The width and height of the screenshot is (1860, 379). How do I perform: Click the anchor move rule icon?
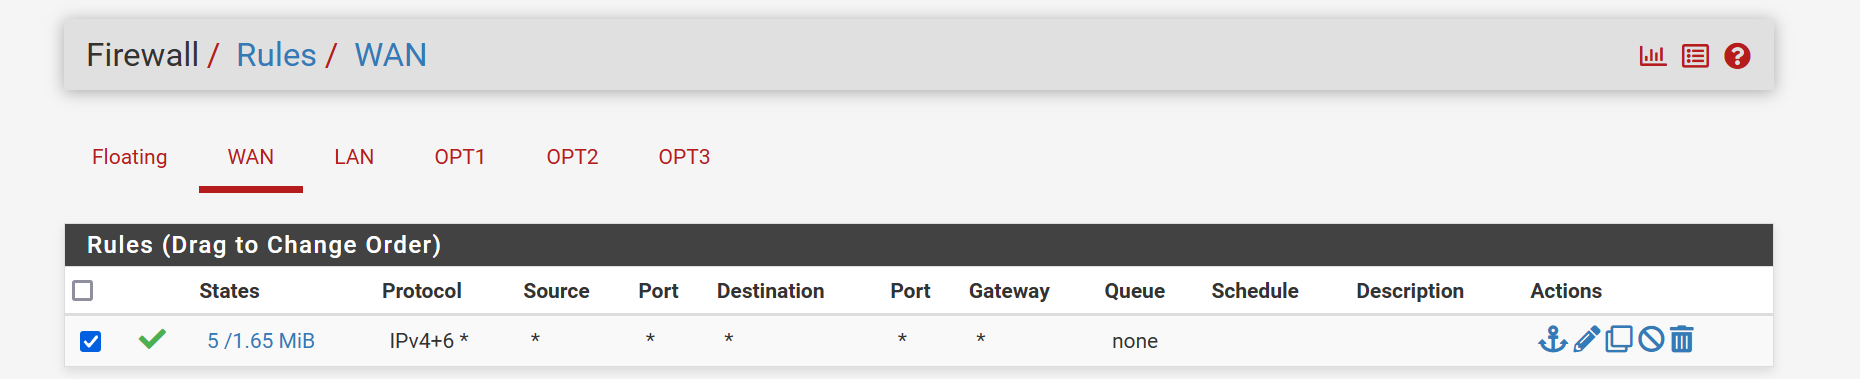point(1553,340)
